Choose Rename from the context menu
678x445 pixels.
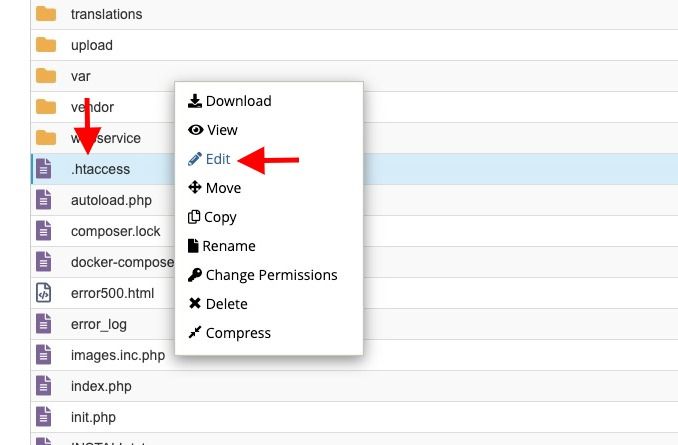229,246
